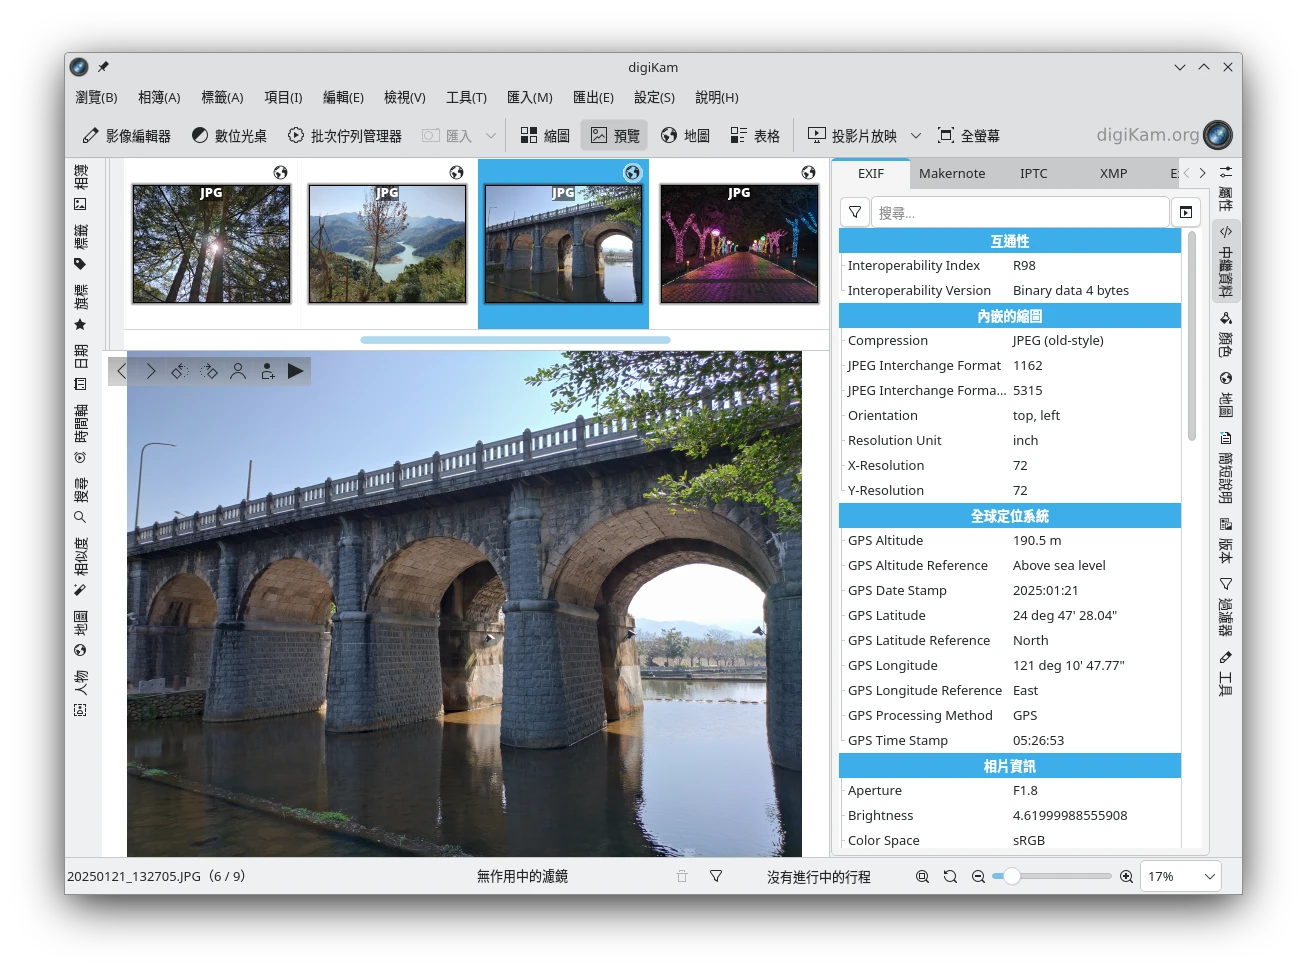The image size is (1307, 971).
Task: Click the zoom-out magnifier in status bar
Action: click(978, 877)
